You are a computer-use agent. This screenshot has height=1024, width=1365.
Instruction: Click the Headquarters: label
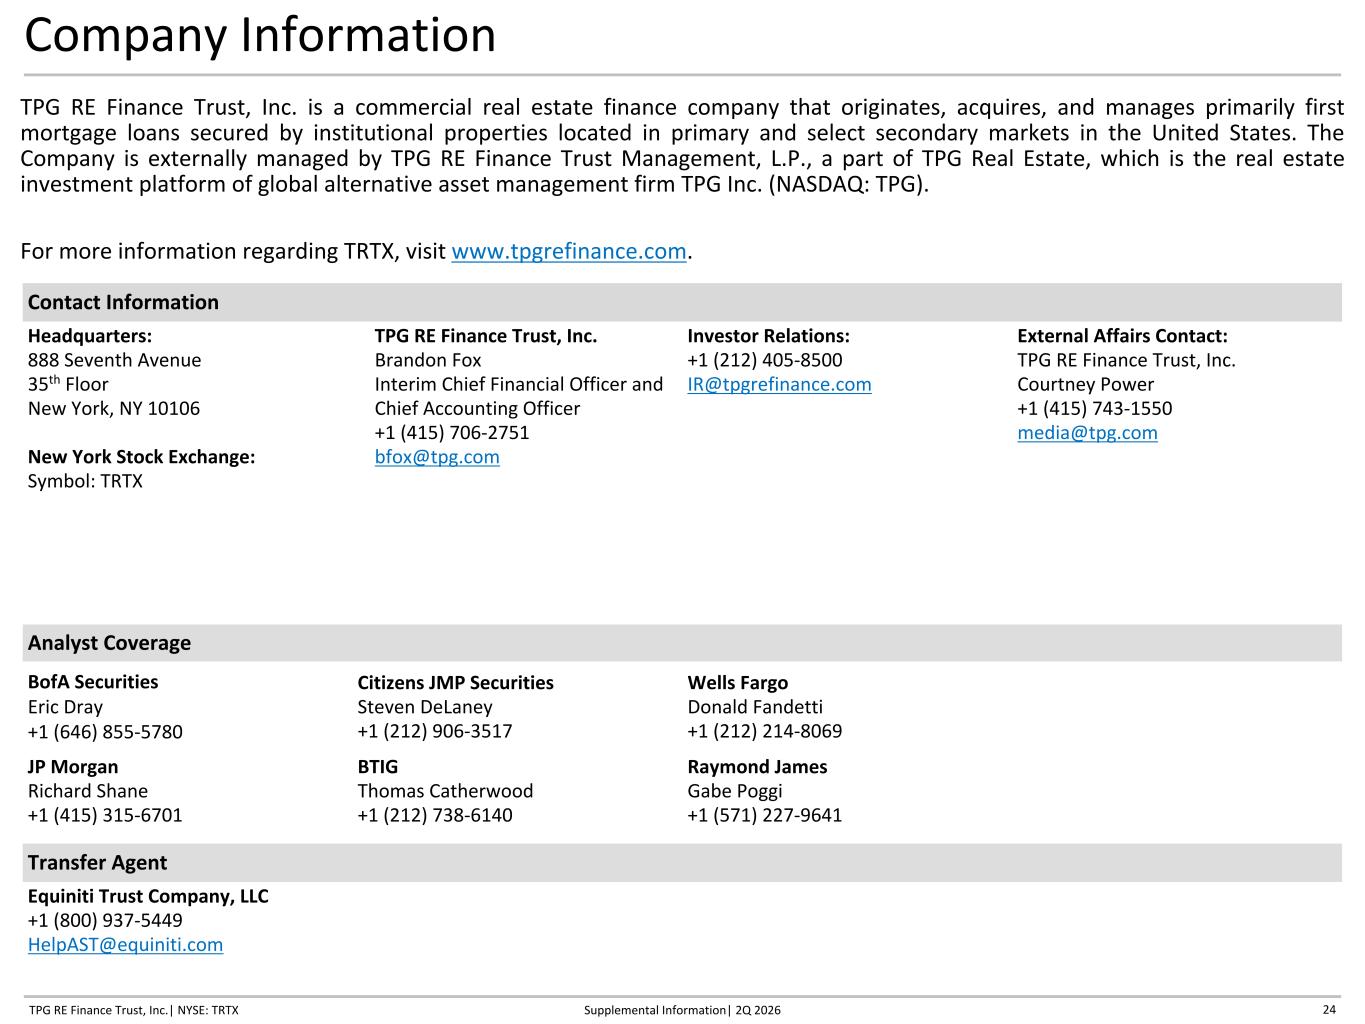pos(90,336)
